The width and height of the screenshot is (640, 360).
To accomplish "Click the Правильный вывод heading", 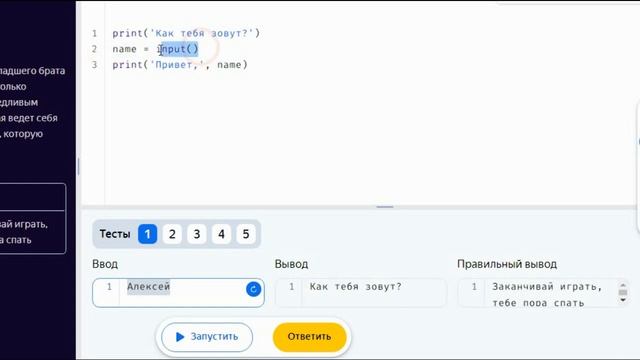I will click(507, 264).
